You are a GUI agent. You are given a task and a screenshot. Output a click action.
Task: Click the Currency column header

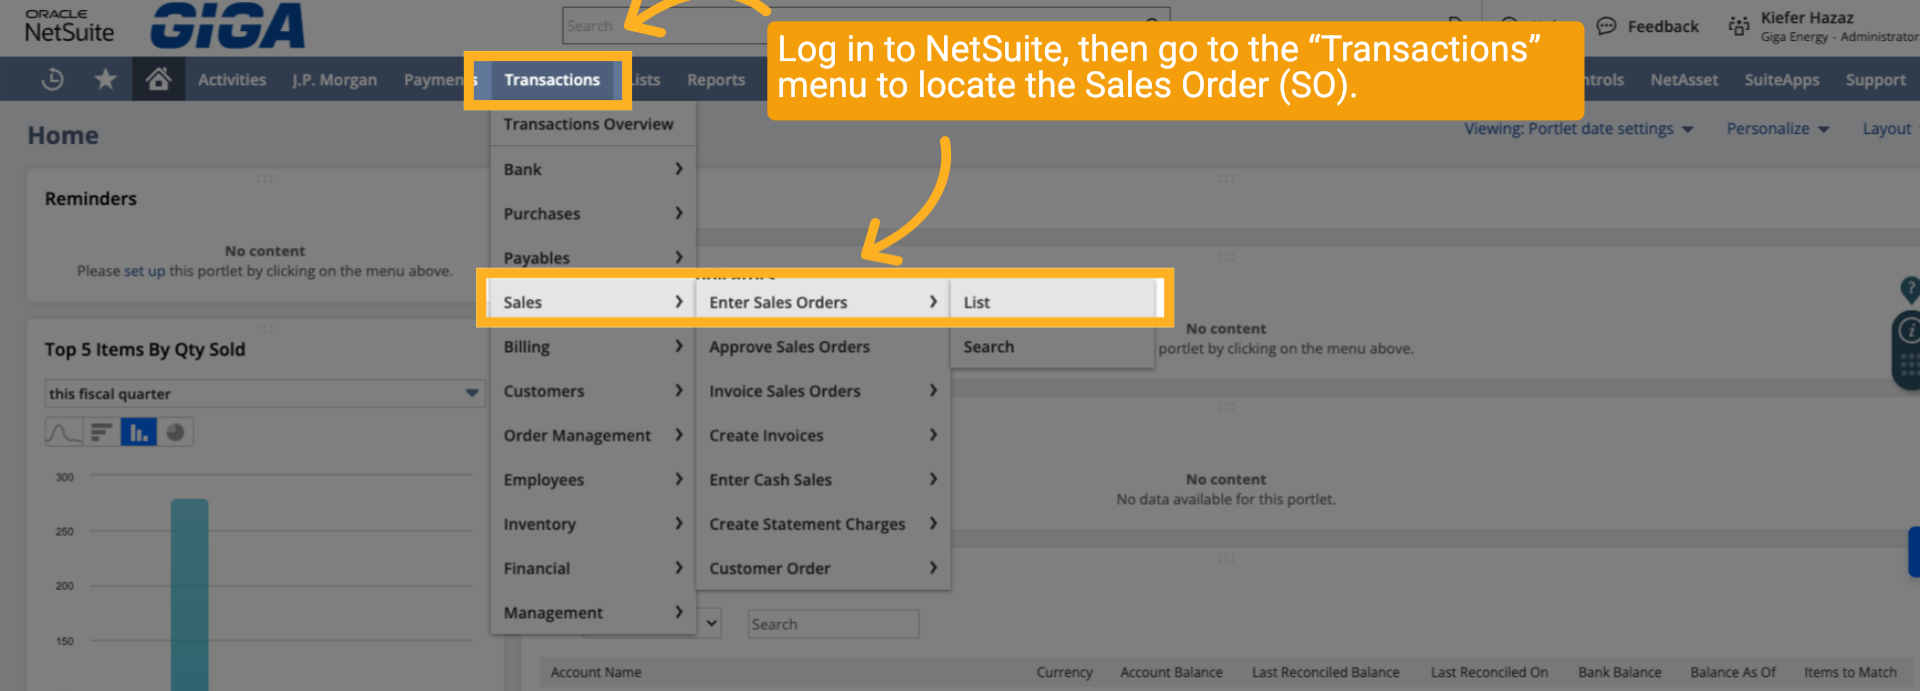click(1064, 672)
